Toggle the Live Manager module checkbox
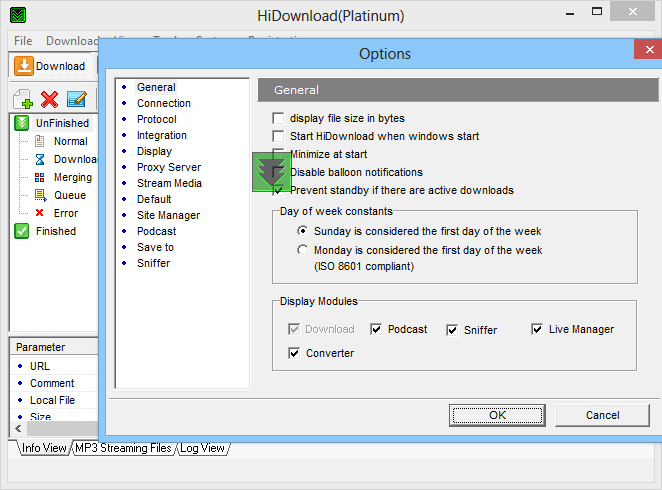This screenshot has height=490, width=662. click(x=537, y=329)
